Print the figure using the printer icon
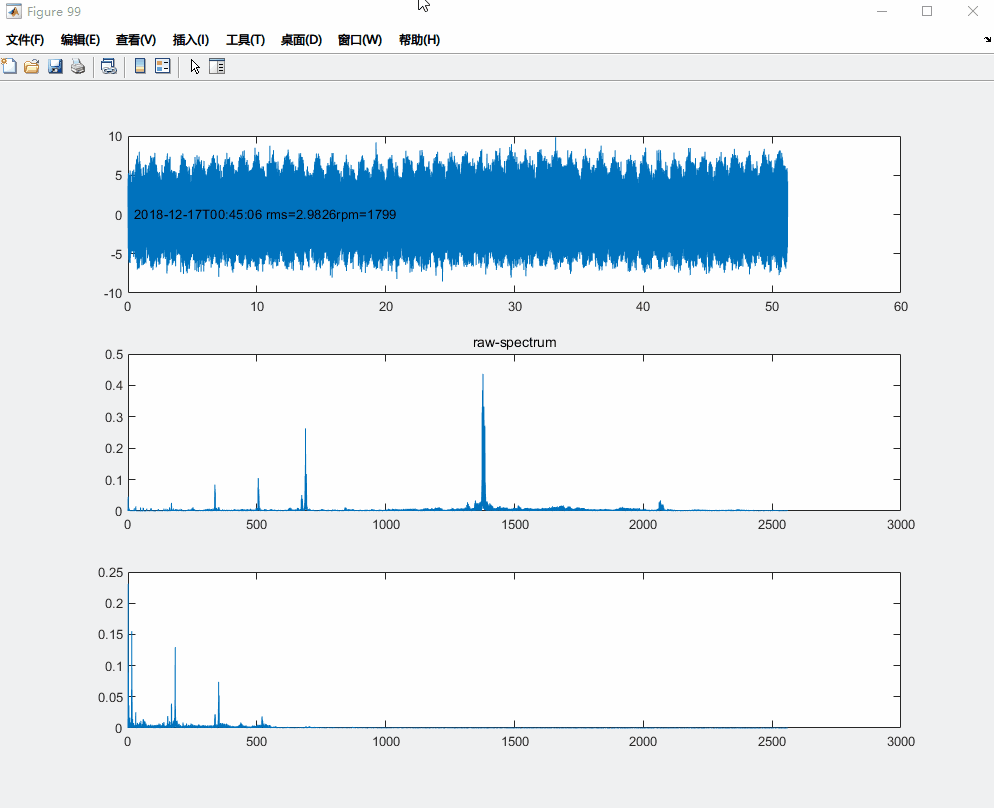994x808 pixels. (x=78, y=66)
